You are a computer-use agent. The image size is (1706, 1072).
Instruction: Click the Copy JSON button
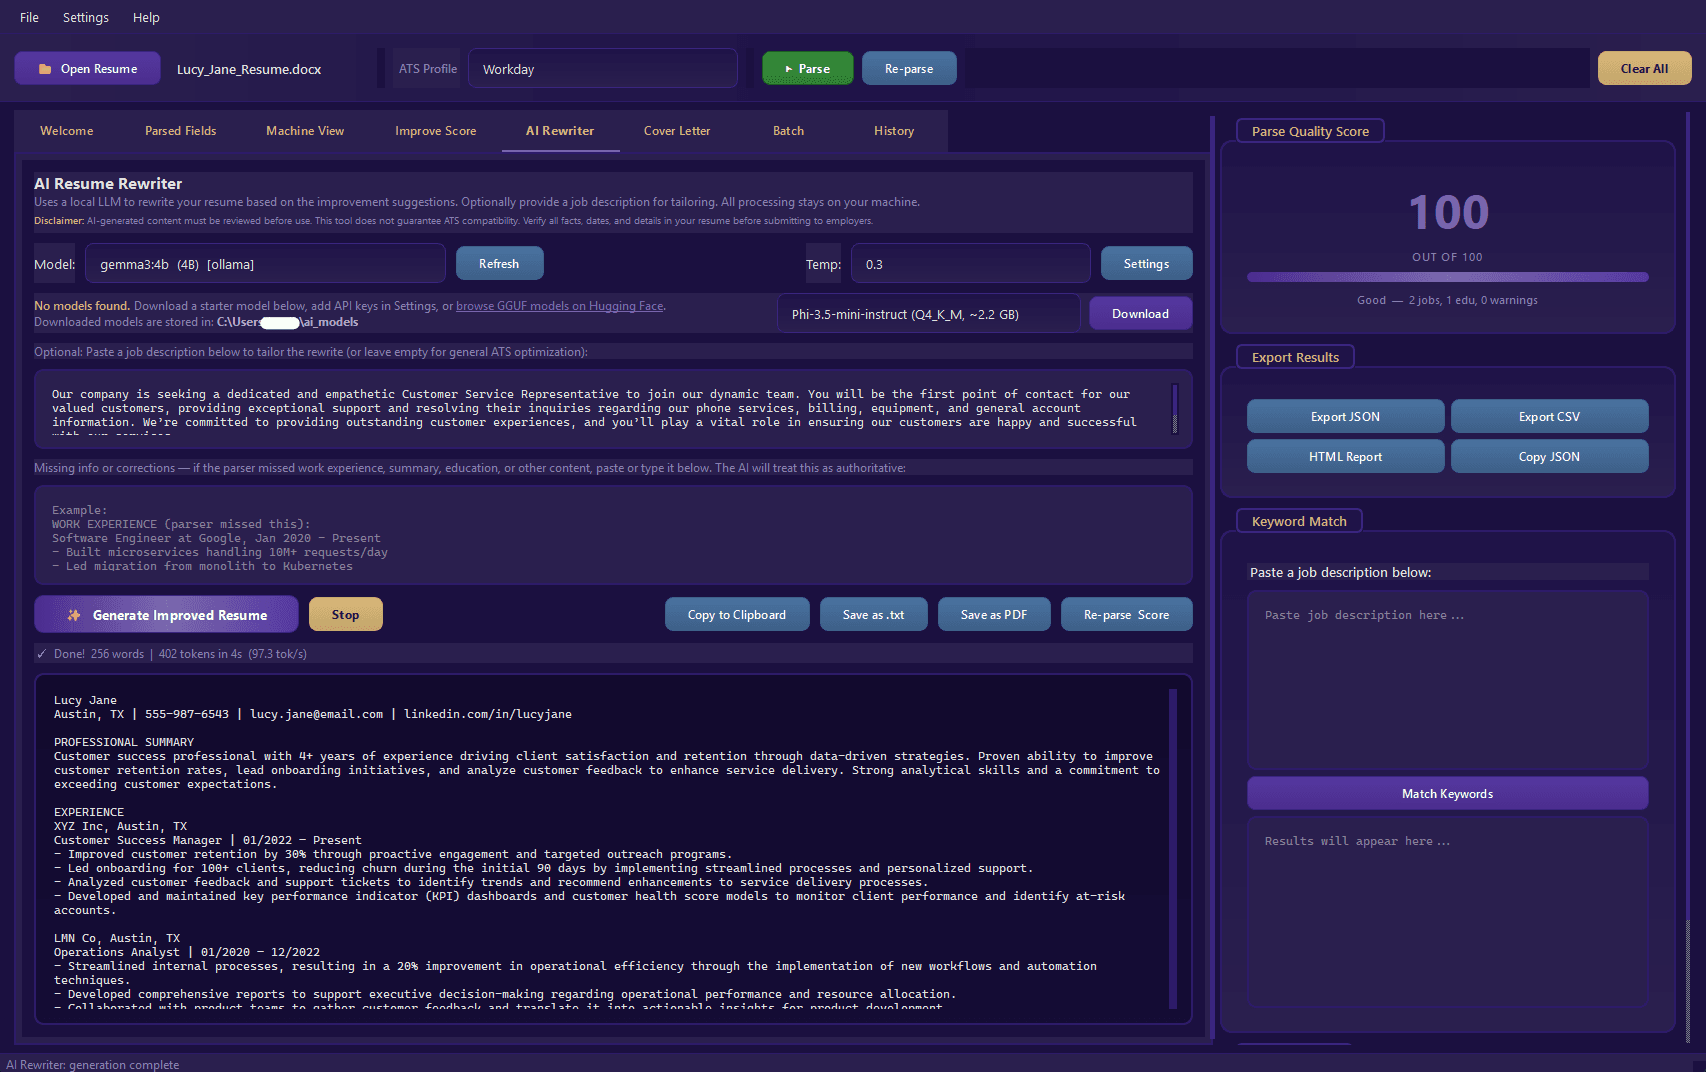(1549, 457)
